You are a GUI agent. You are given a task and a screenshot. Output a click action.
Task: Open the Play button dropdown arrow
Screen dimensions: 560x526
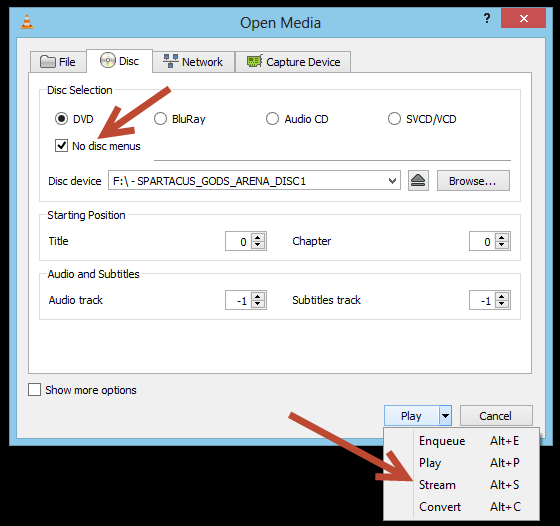(x=445, y=416)
